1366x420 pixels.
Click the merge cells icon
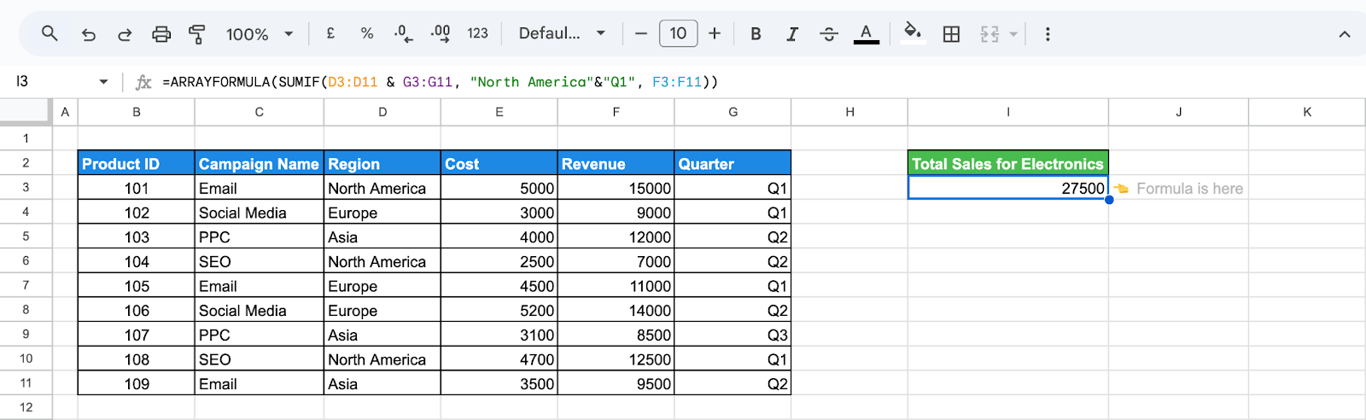pos(990,34)
